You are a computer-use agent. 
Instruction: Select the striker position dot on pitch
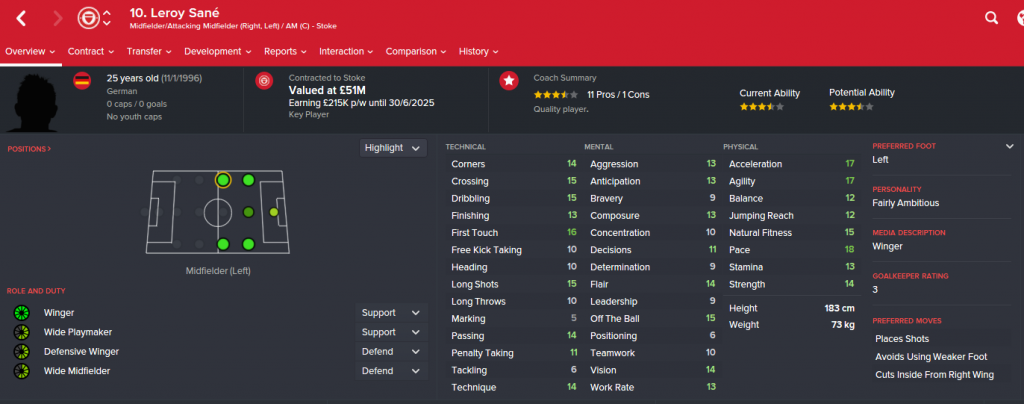click(x=274, y=212)
